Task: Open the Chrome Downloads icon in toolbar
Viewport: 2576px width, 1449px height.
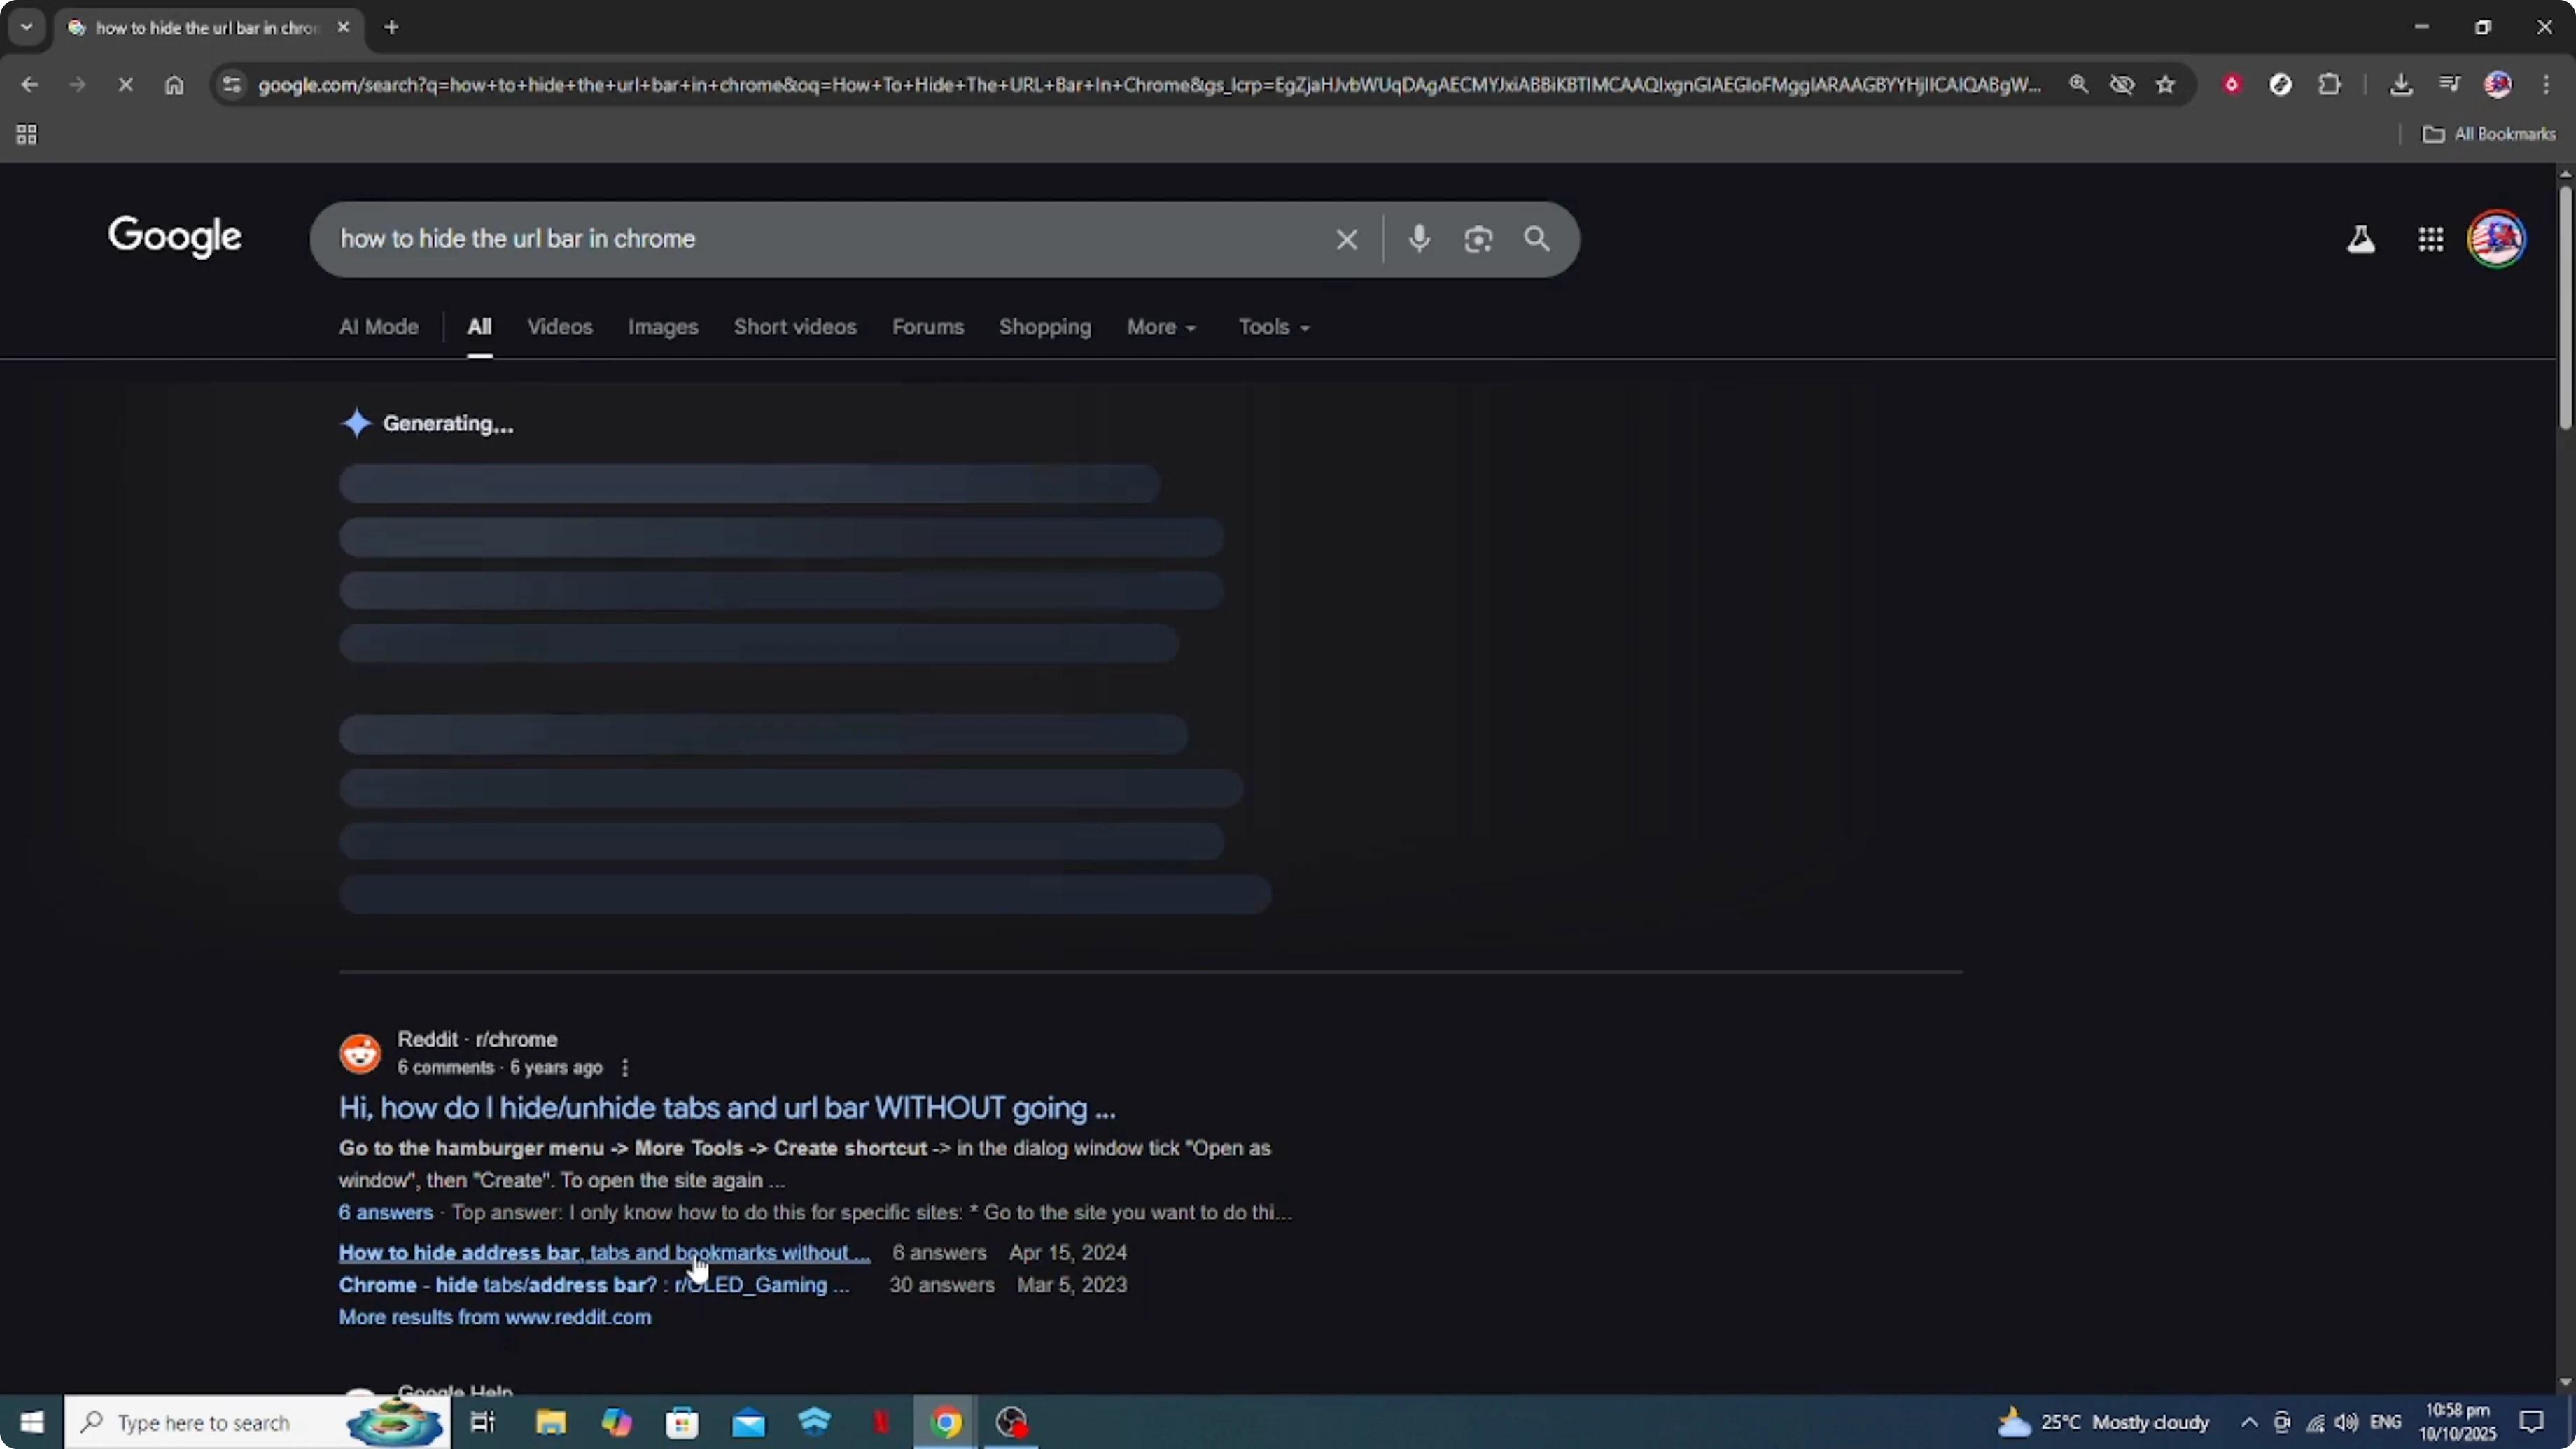Action: [2402, 84]
